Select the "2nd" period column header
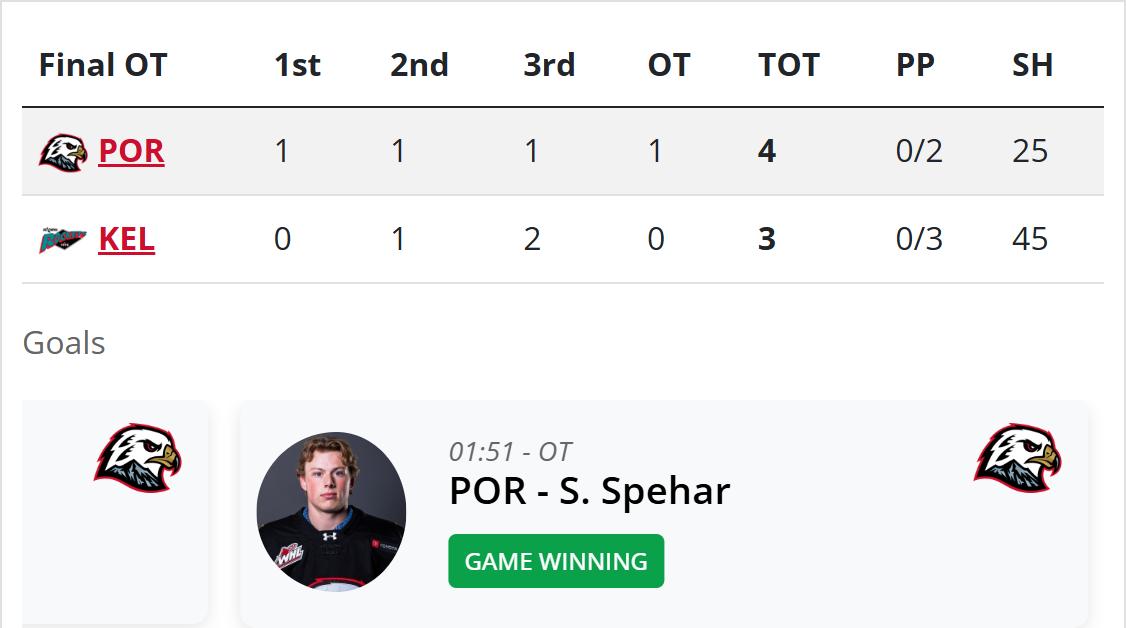Image resolution: width=1126 pixels, height=628 pixels. click(419, 65)
